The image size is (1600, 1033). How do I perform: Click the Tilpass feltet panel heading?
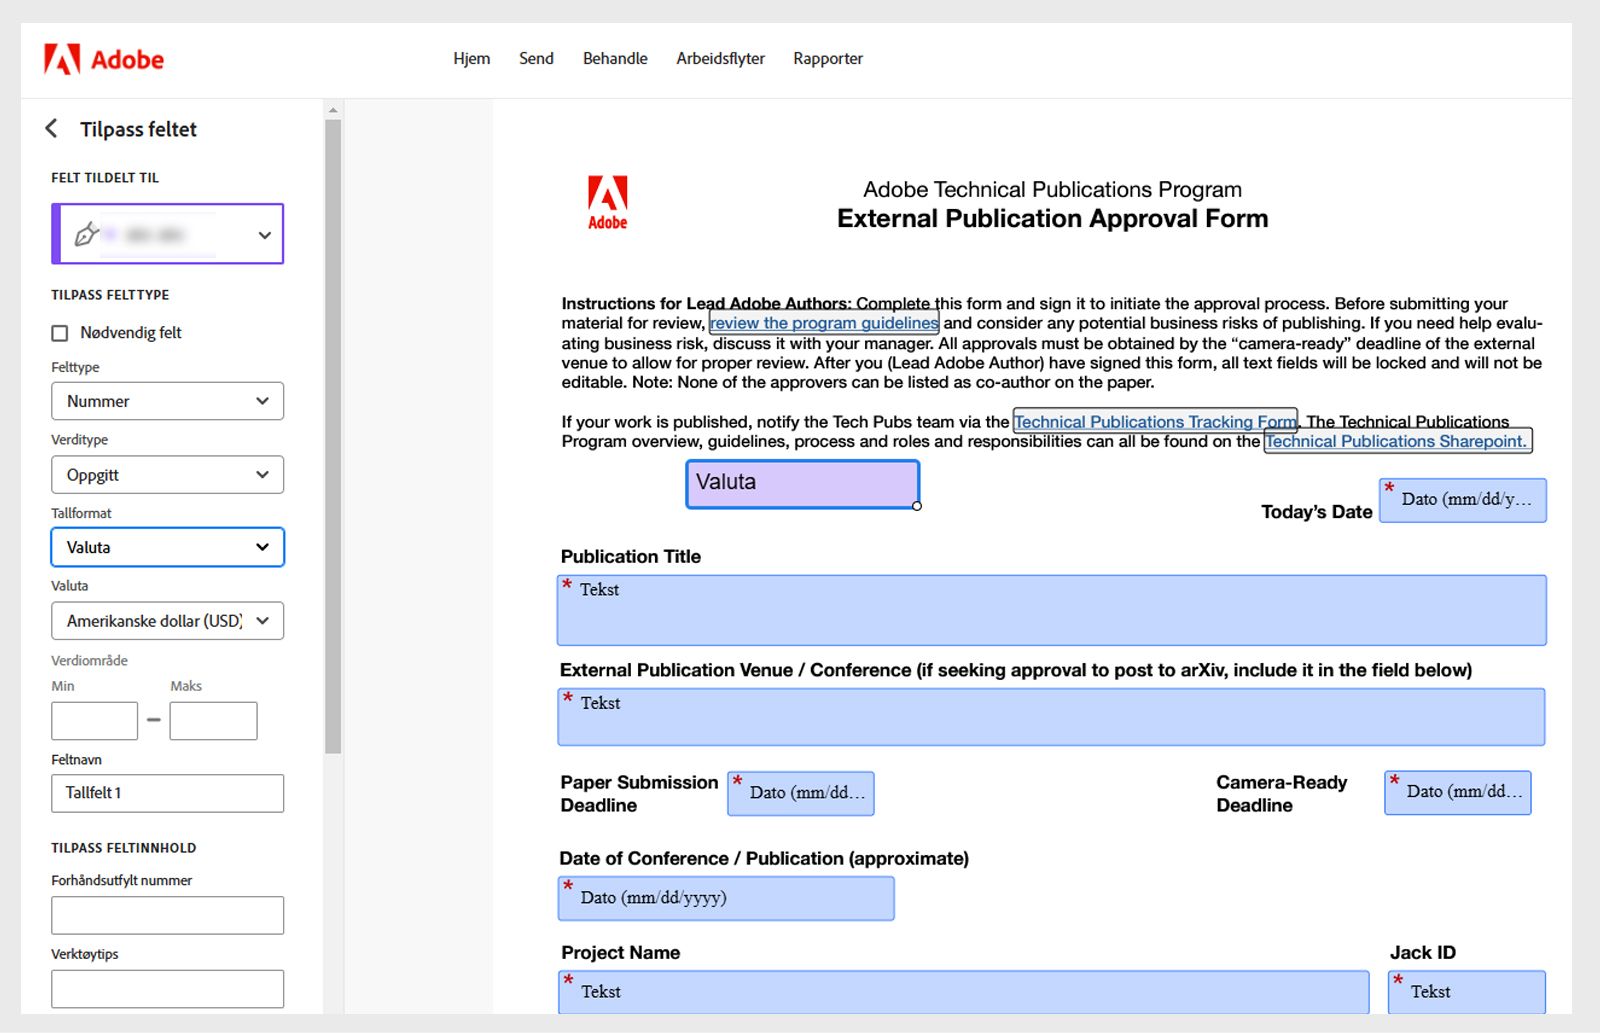[138, 129]
